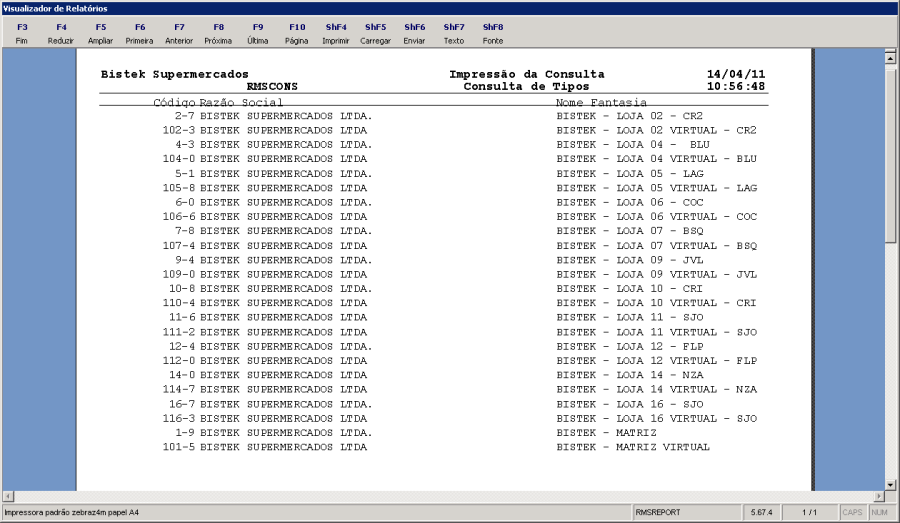This screenshot has width=900, height=523.
Task: Select row with code 4-3
Action: point(442,145)
